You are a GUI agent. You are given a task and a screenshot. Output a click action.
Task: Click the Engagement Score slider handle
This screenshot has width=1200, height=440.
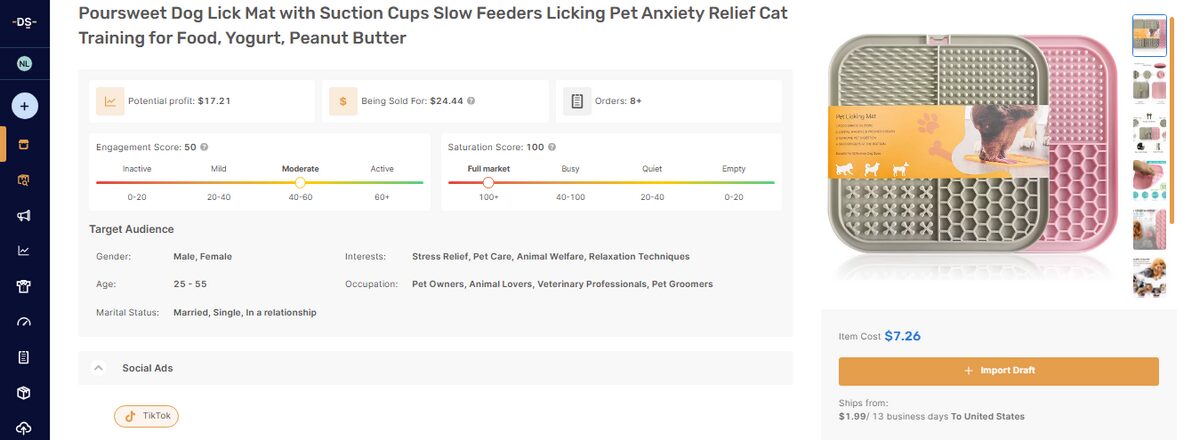click(x=300, y=183)
